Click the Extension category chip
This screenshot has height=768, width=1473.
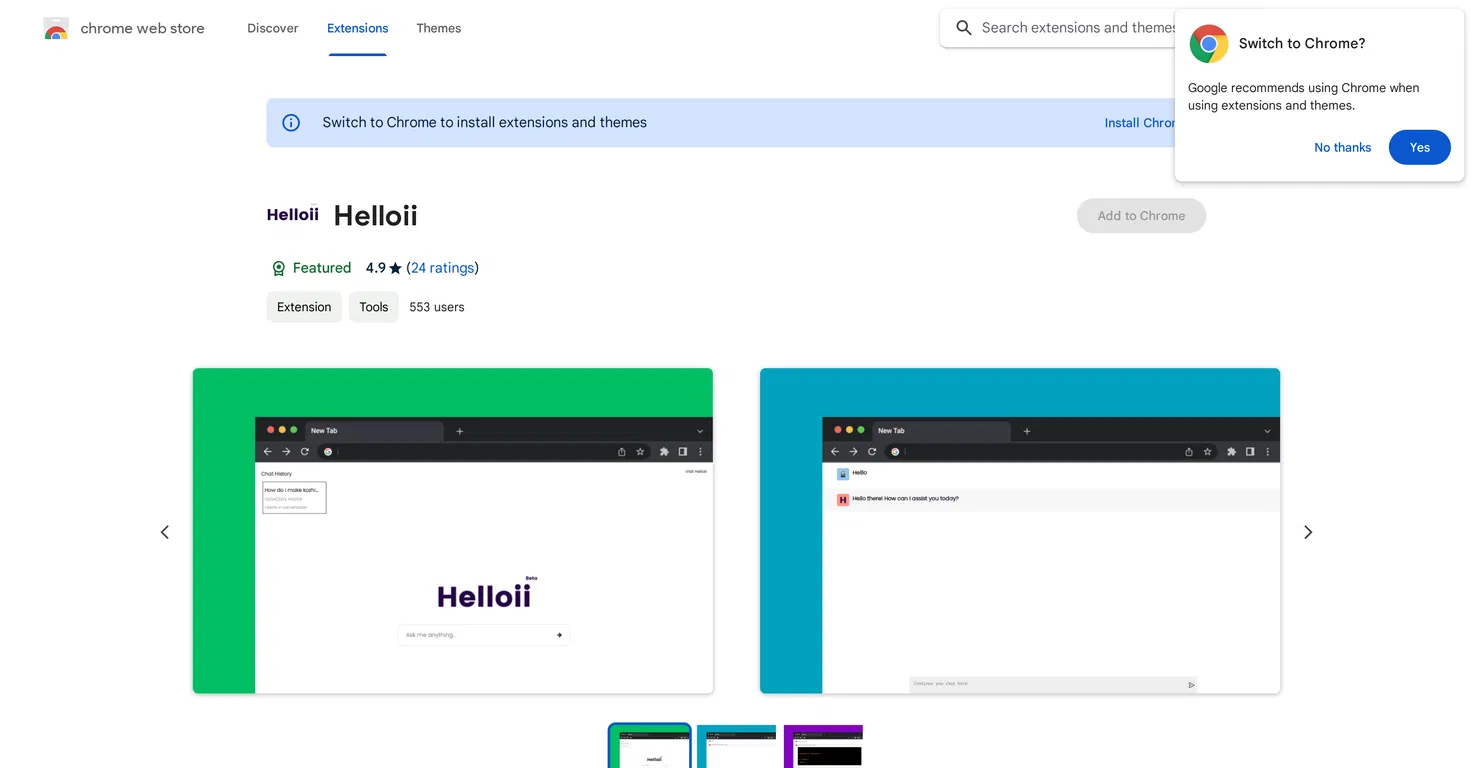point(304,307)
